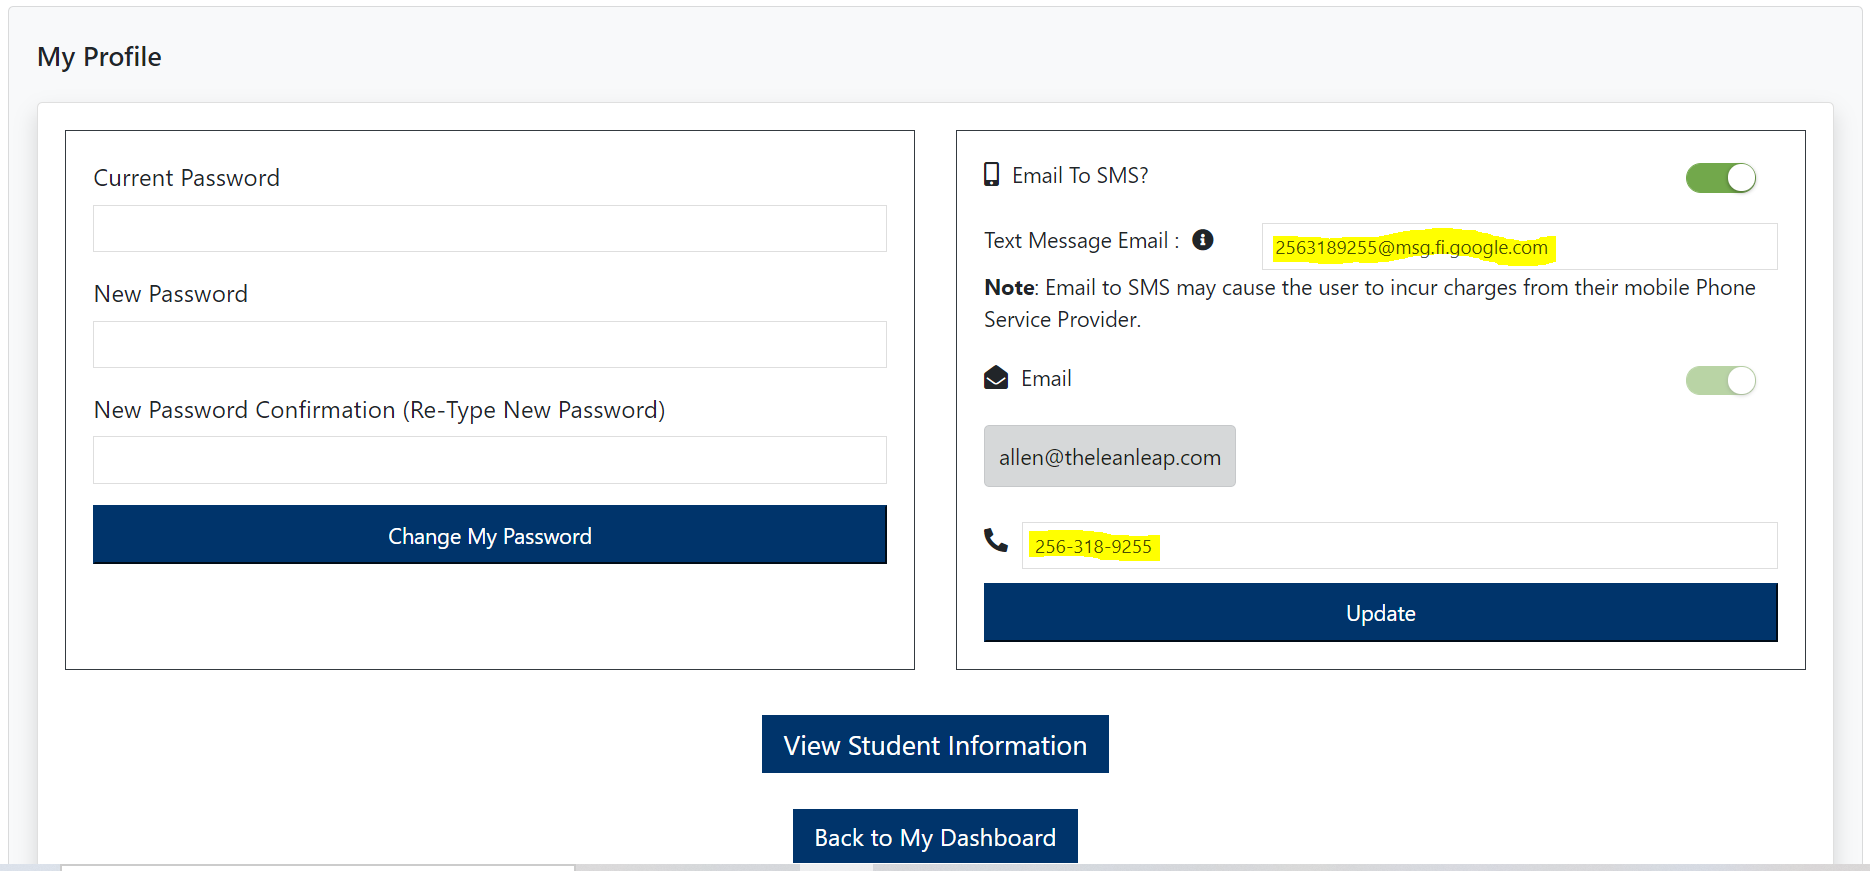The image size is (1870, 871).
Task: Focus the Current Password field
Action: tap(490, 229)
